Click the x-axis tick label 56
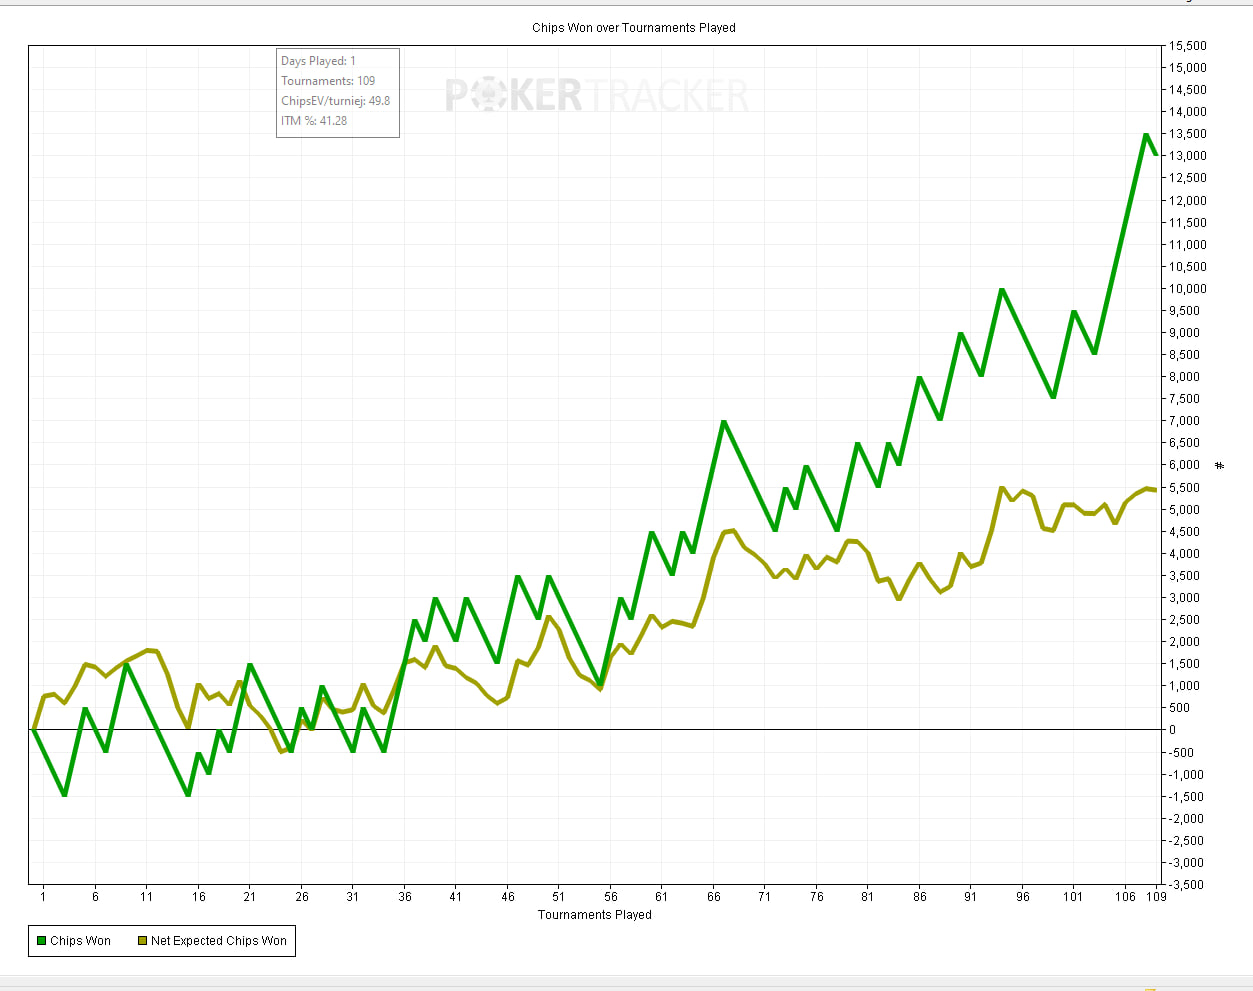 [611, 897]
